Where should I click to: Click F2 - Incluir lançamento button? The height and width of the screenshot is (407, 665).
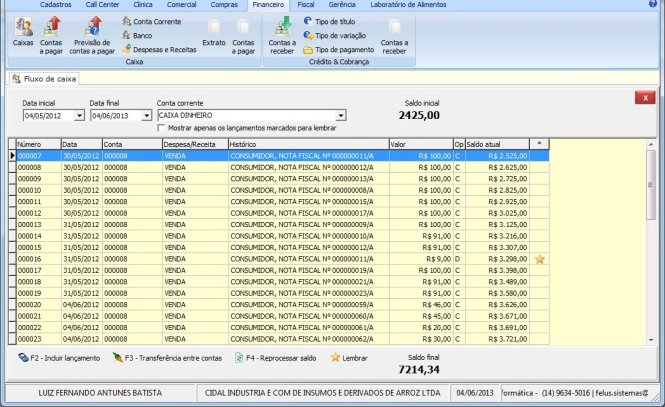pos(59,358)
